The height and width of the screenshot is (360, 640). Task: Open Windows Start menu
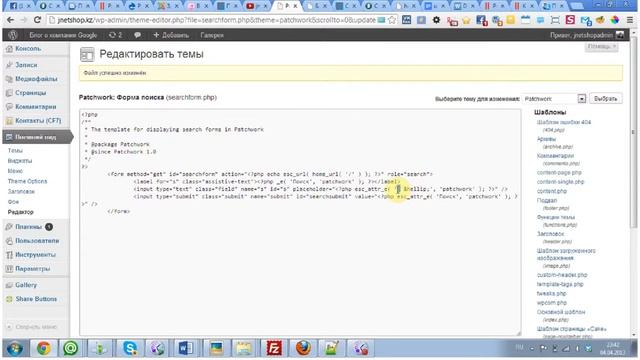[15, 348]
